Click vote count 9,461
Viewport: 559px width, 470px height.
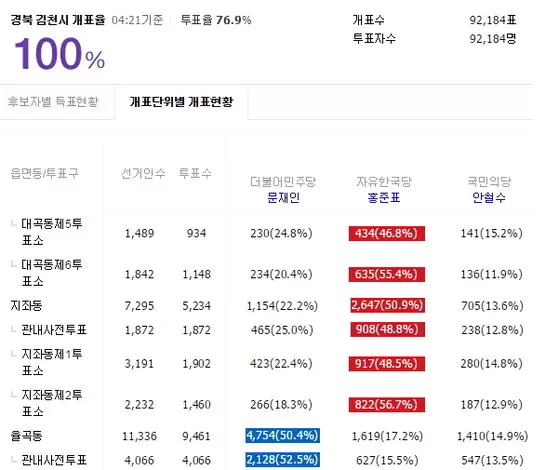click(196, 436)
